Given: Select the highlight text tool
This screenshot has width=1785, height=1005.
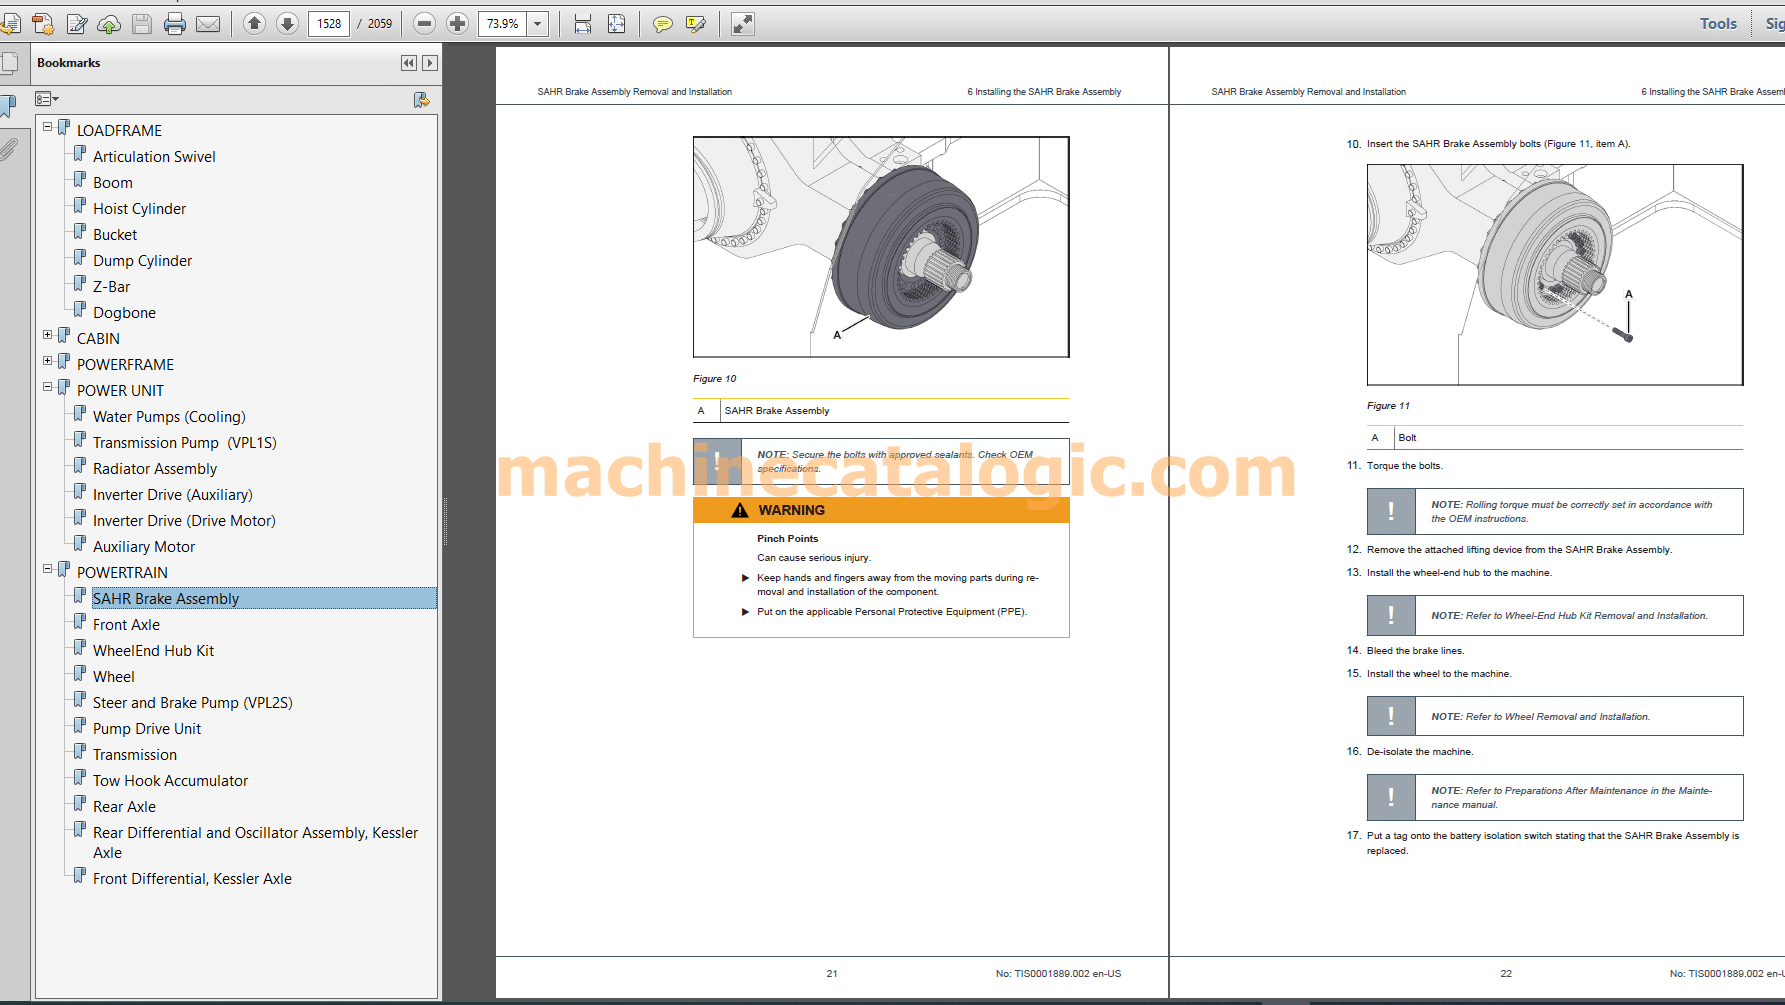Looking at the screenshot, I should pyautogui.click(x=696, y=24).
